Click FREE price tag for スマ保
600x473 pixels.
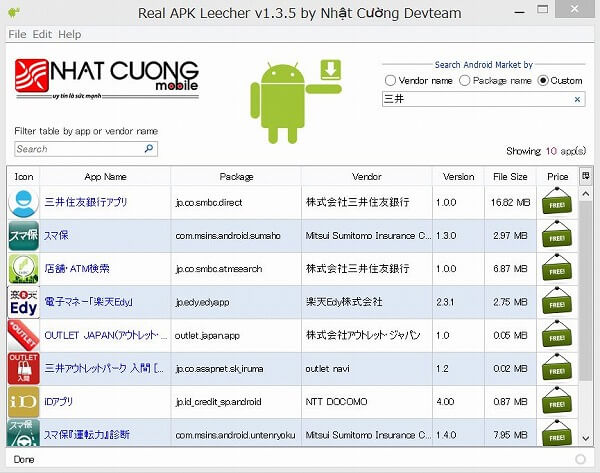(x=558, y=236)
